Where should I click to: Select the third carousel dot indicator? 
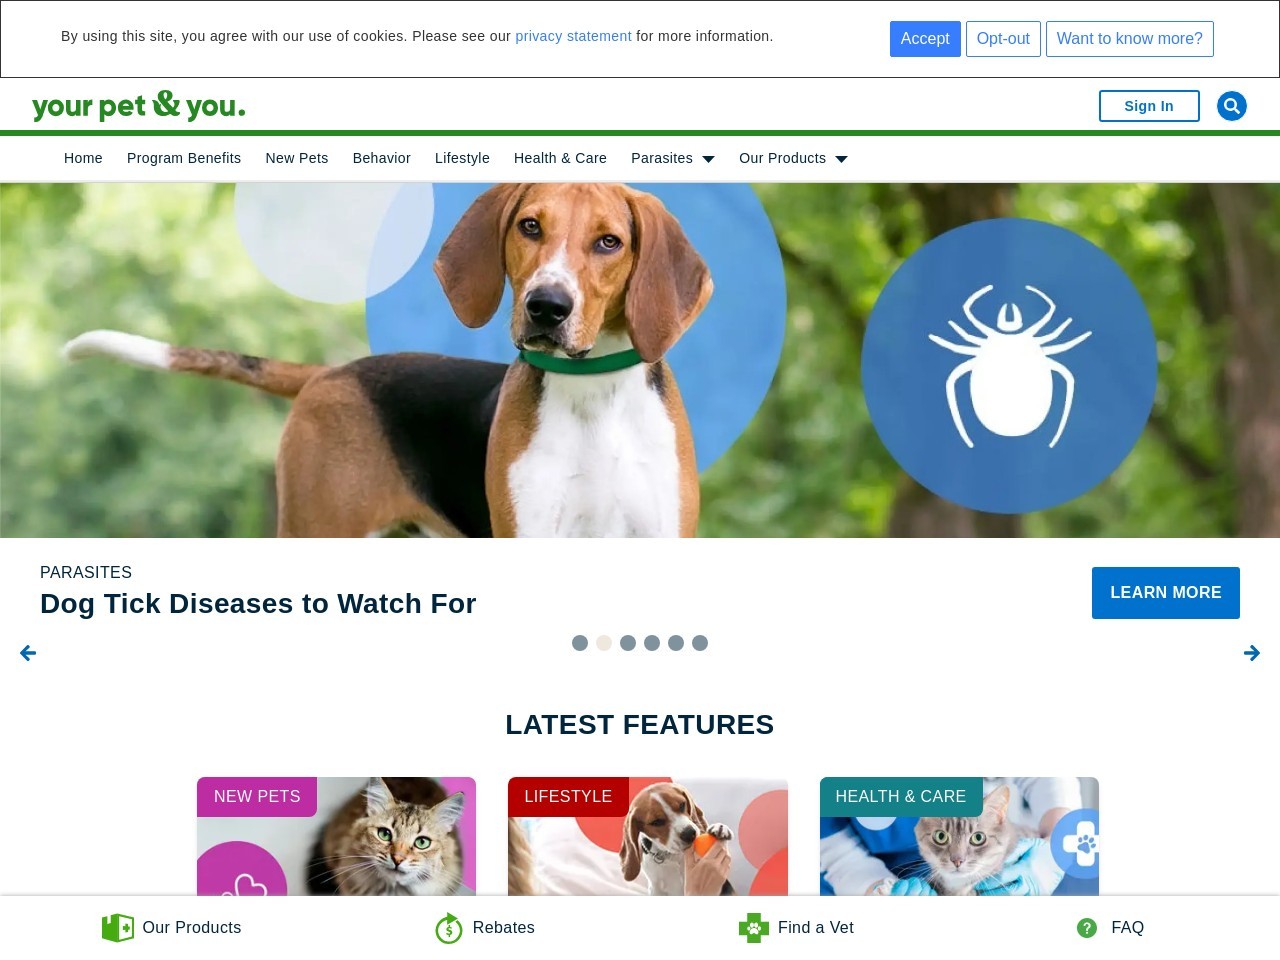point(628,643)
